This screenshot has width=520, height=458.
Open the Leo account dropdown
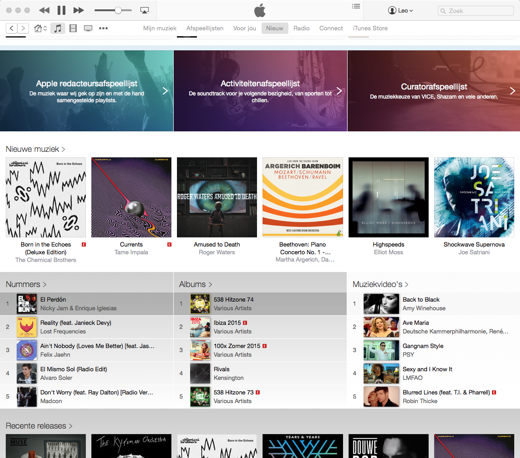(x=400, y=11)
